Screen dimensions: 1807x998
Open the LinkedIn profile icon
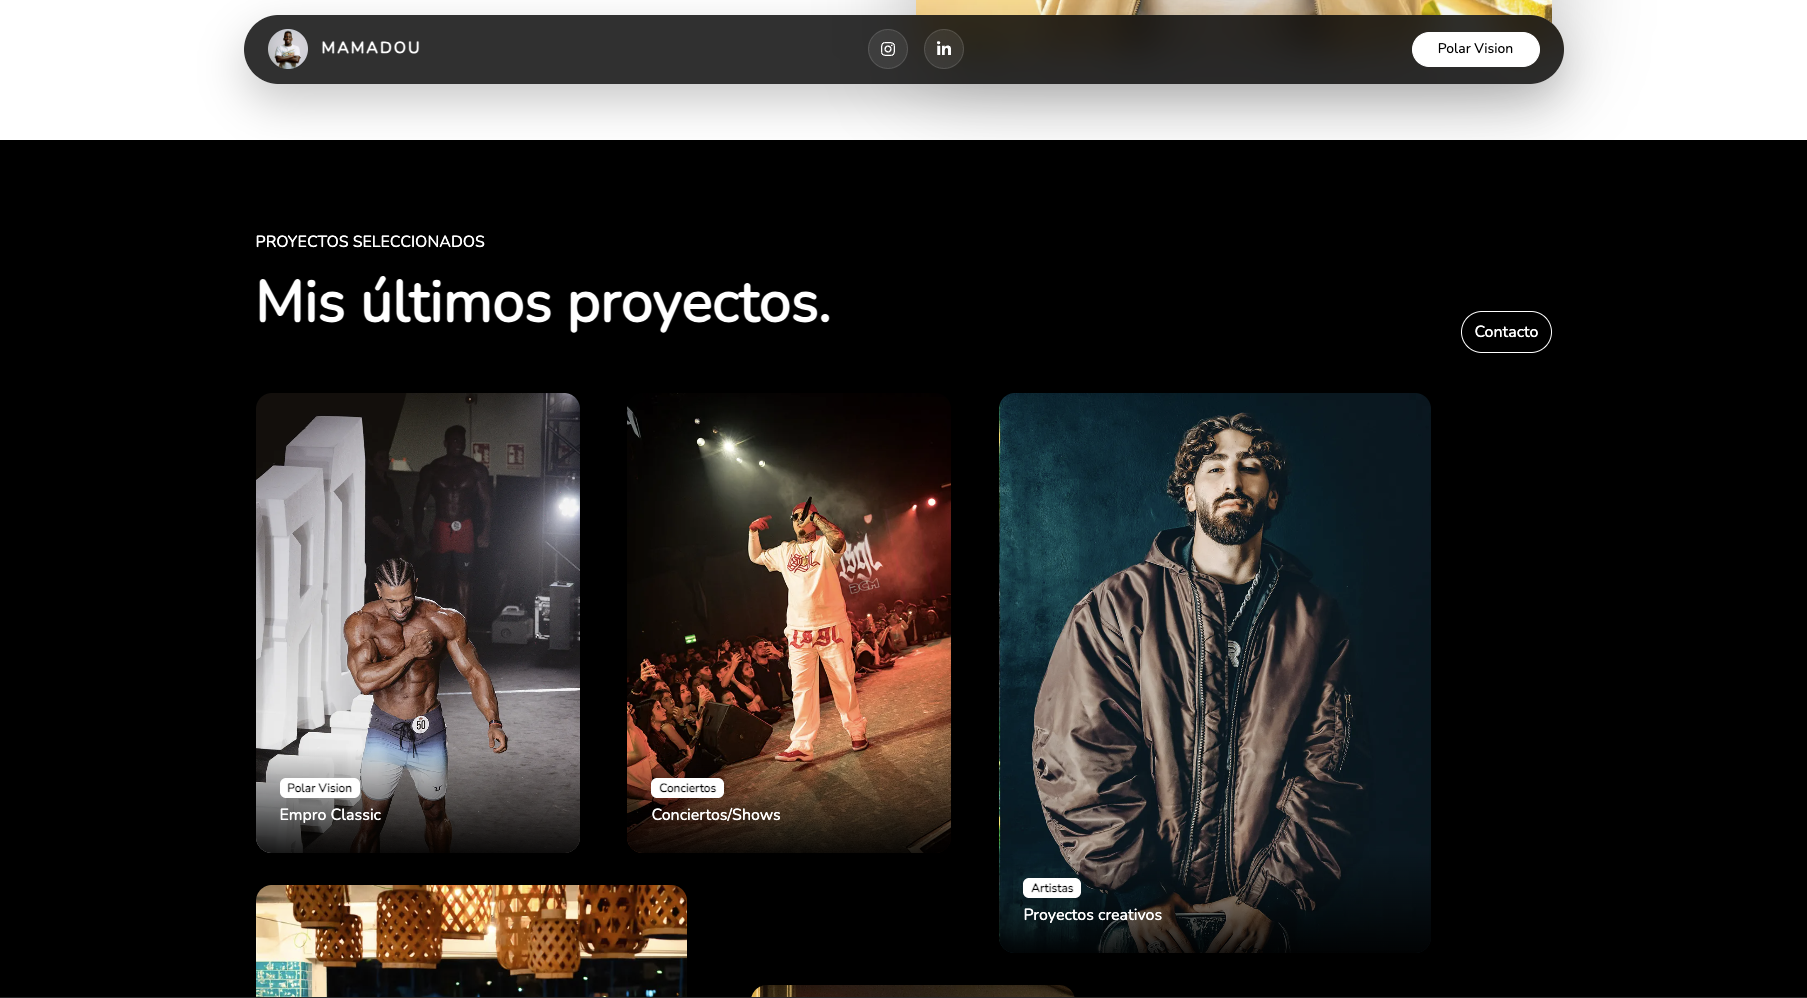tap(944, 49)
